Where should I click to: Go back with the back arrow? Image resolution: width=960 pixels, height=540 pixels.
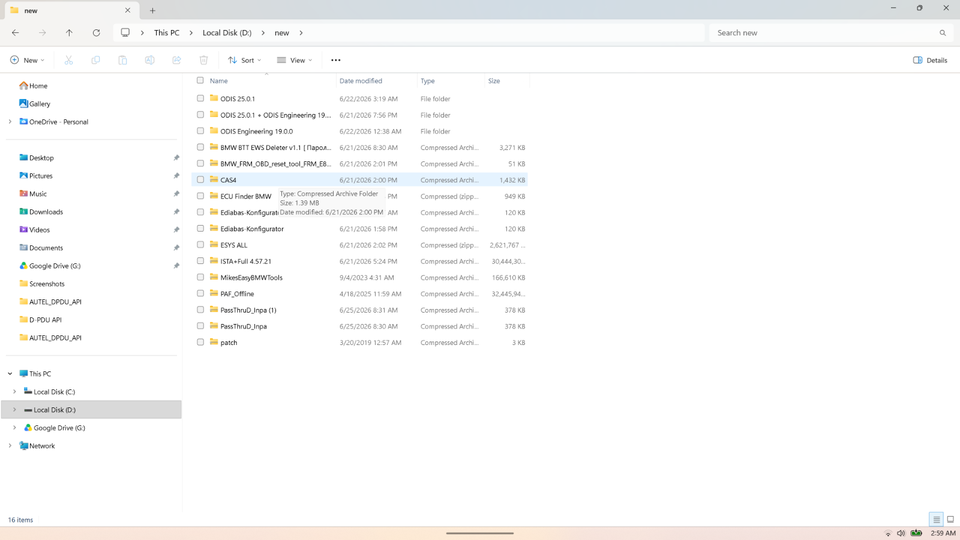[x=15, y=32]
